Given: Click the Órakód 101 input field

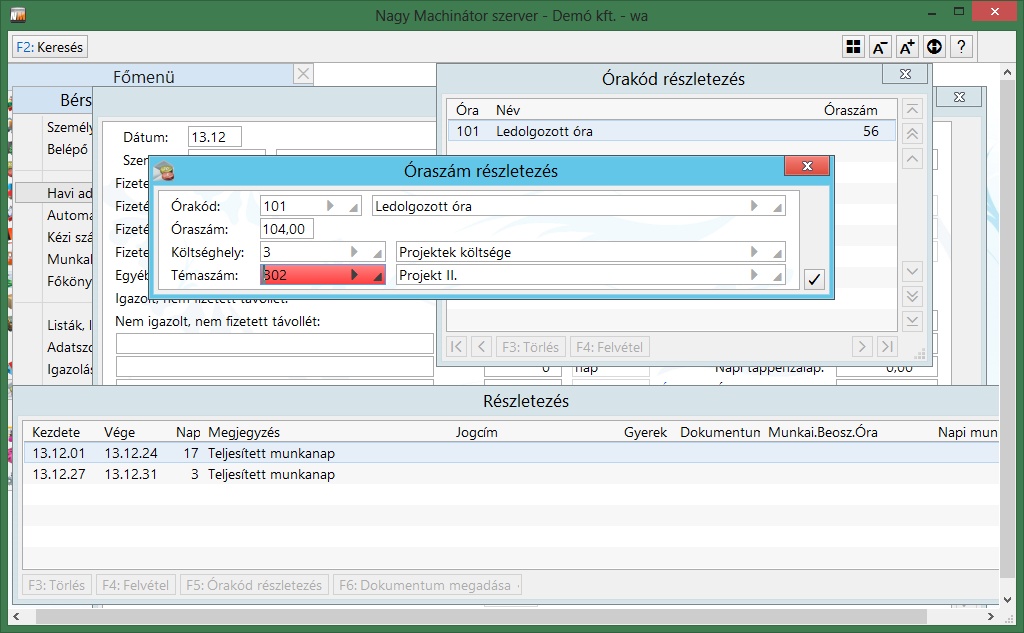Looking at the screenshot, I should tap(291, 206).
